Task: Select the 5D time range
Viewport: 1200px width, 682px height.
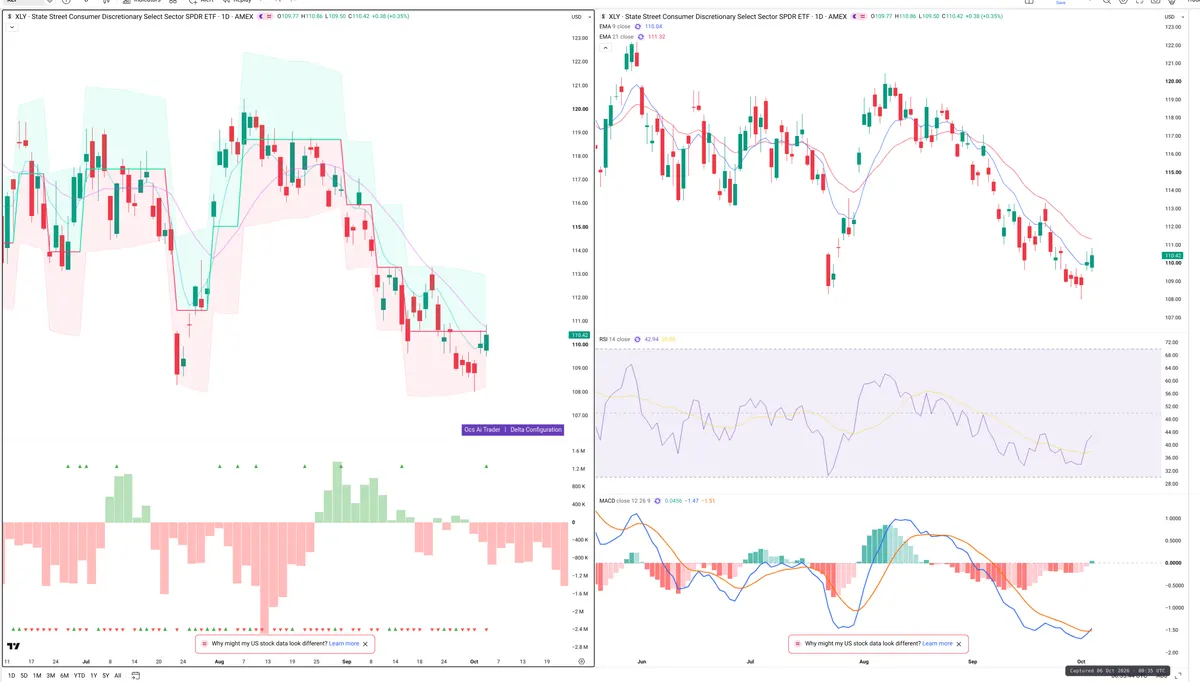Action: click(x=24, y=676)
